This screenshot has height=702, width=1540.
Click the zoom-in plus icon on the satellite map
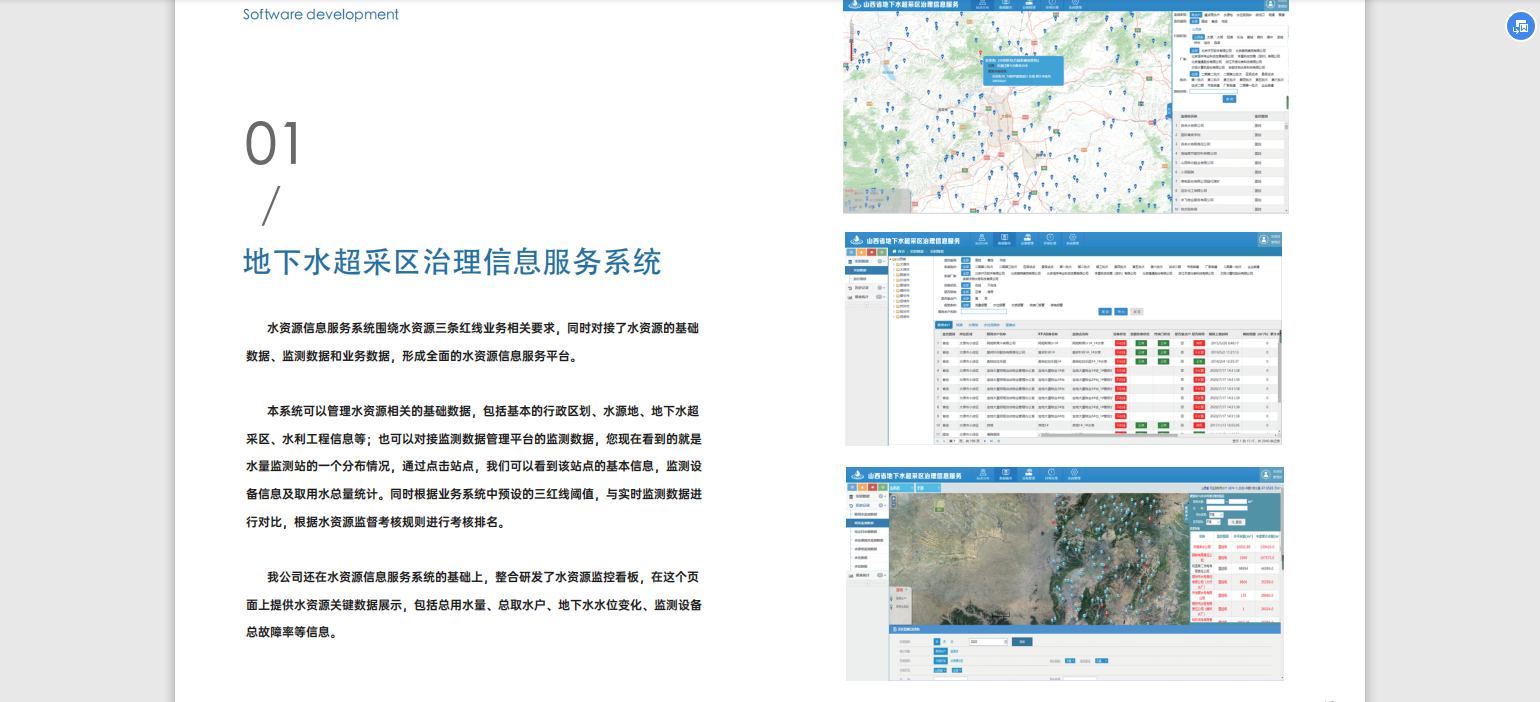tap(893, 499)
